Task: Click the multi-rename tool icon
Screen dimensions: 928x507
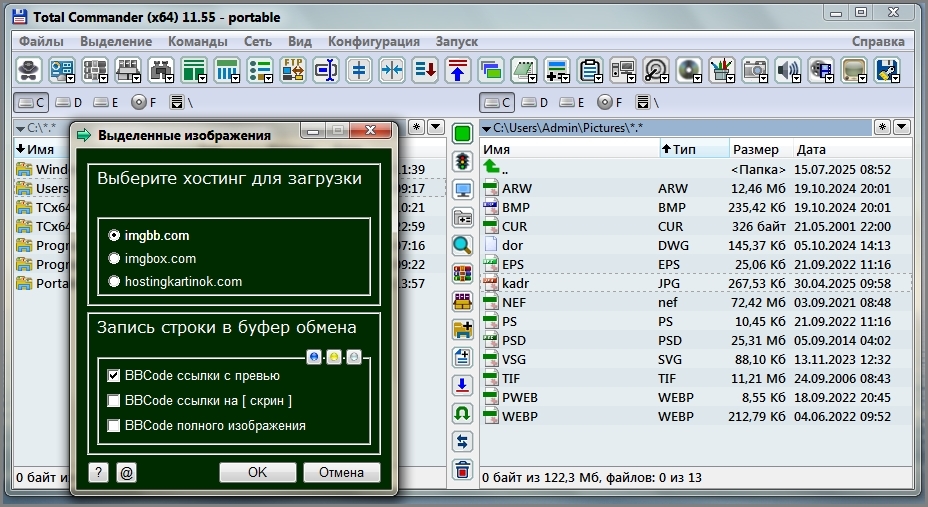Action: (326, 70)
